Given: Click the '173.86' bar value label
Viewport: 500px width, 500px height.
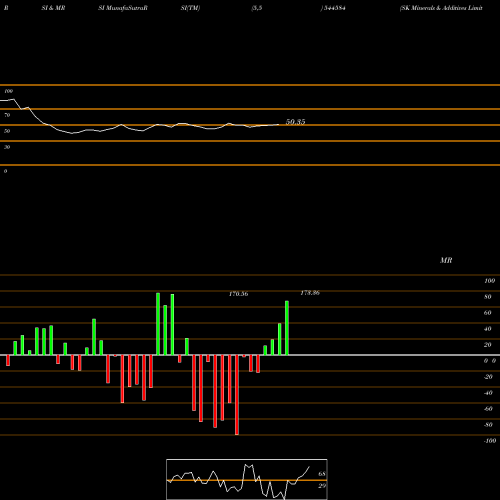Looking at the screenshot, I should point(310,293).
